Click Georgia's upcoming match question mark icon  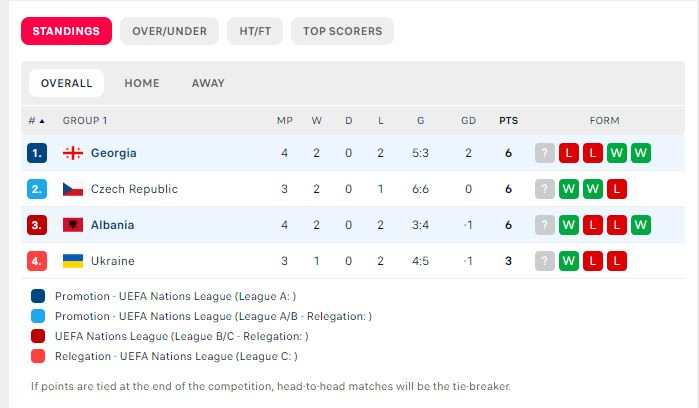tap(545, 153)
